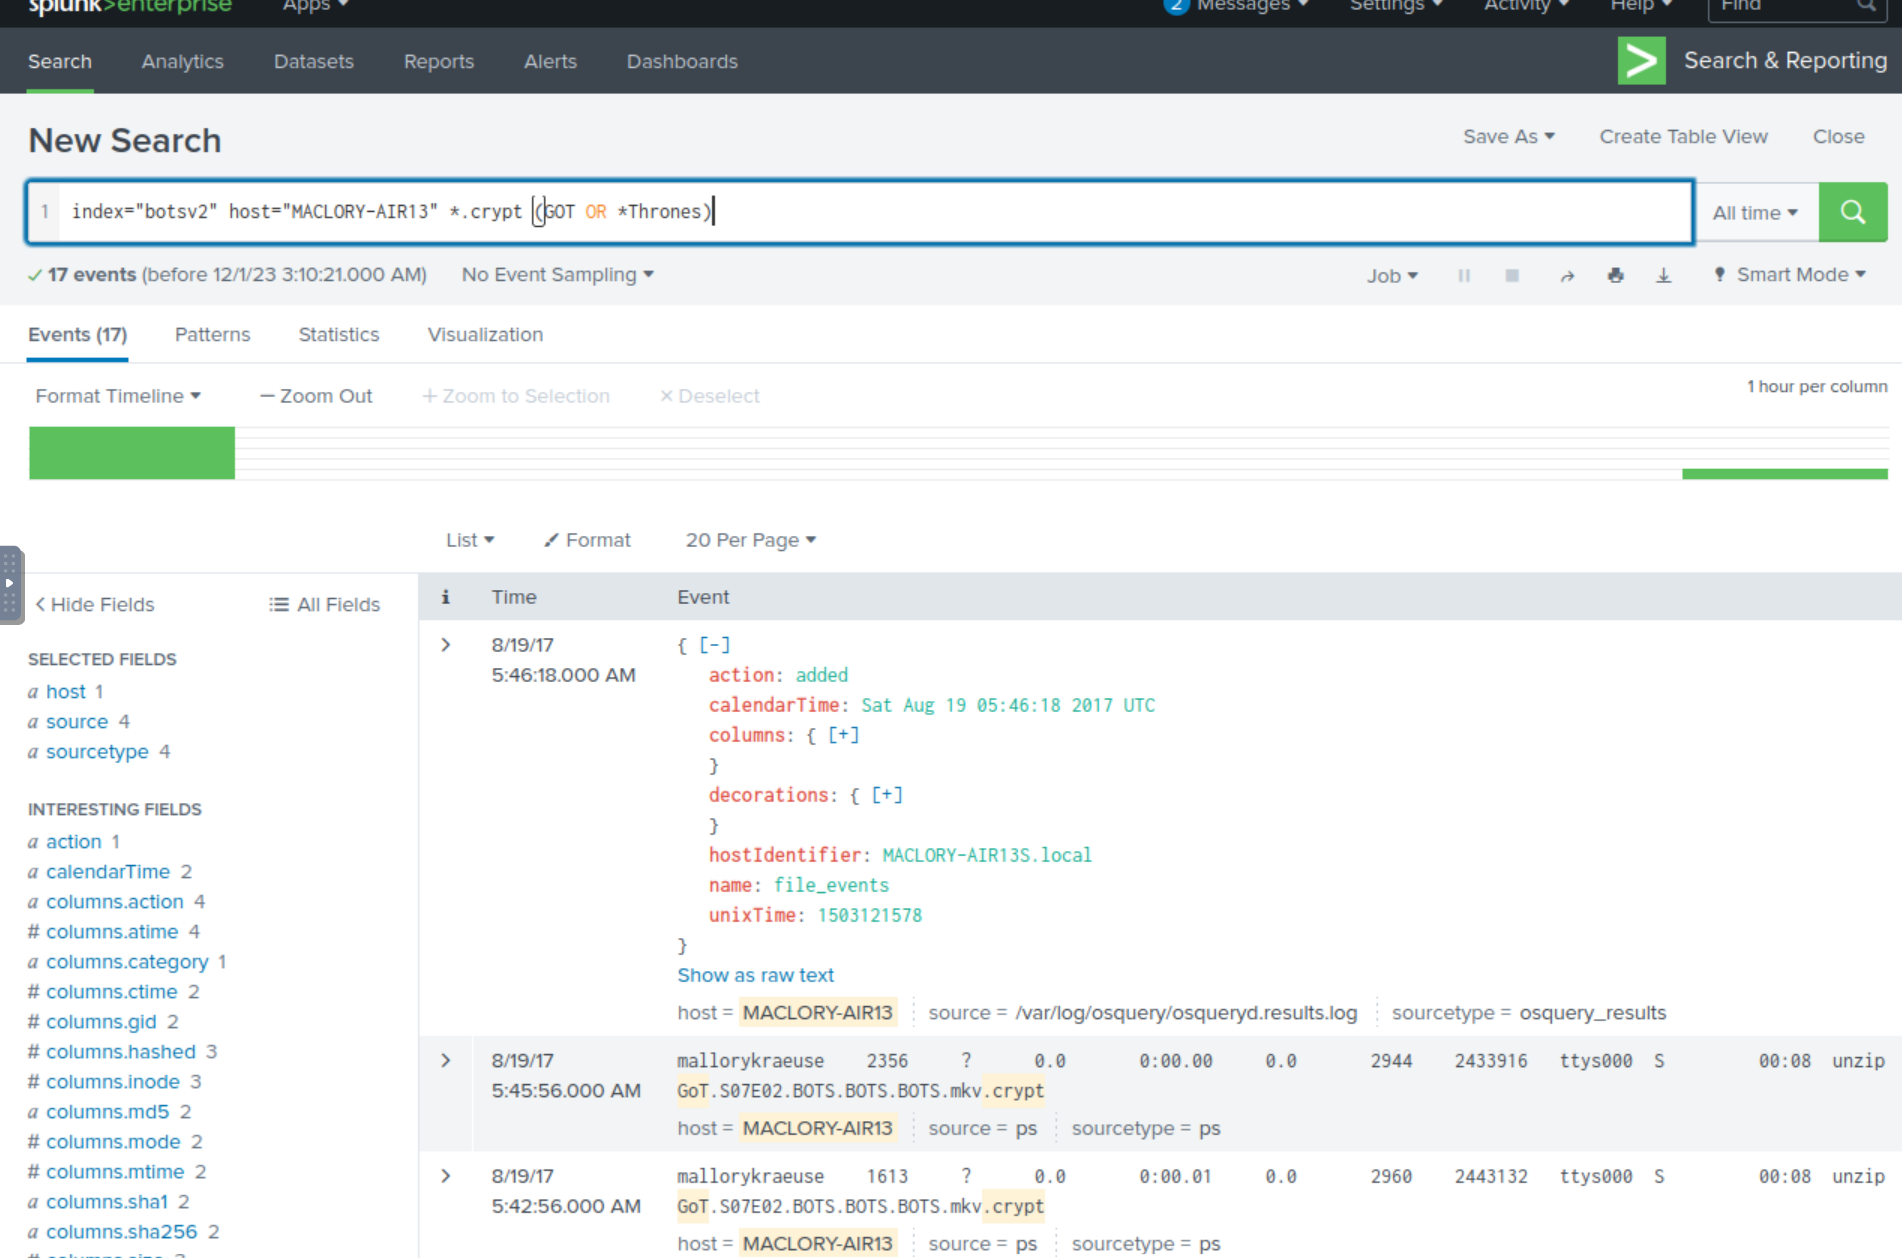Image resolution: width=1902 pixels, height=1258 pixels.
Task: Click Zoom Out on timeline
Action: [316, 396]
